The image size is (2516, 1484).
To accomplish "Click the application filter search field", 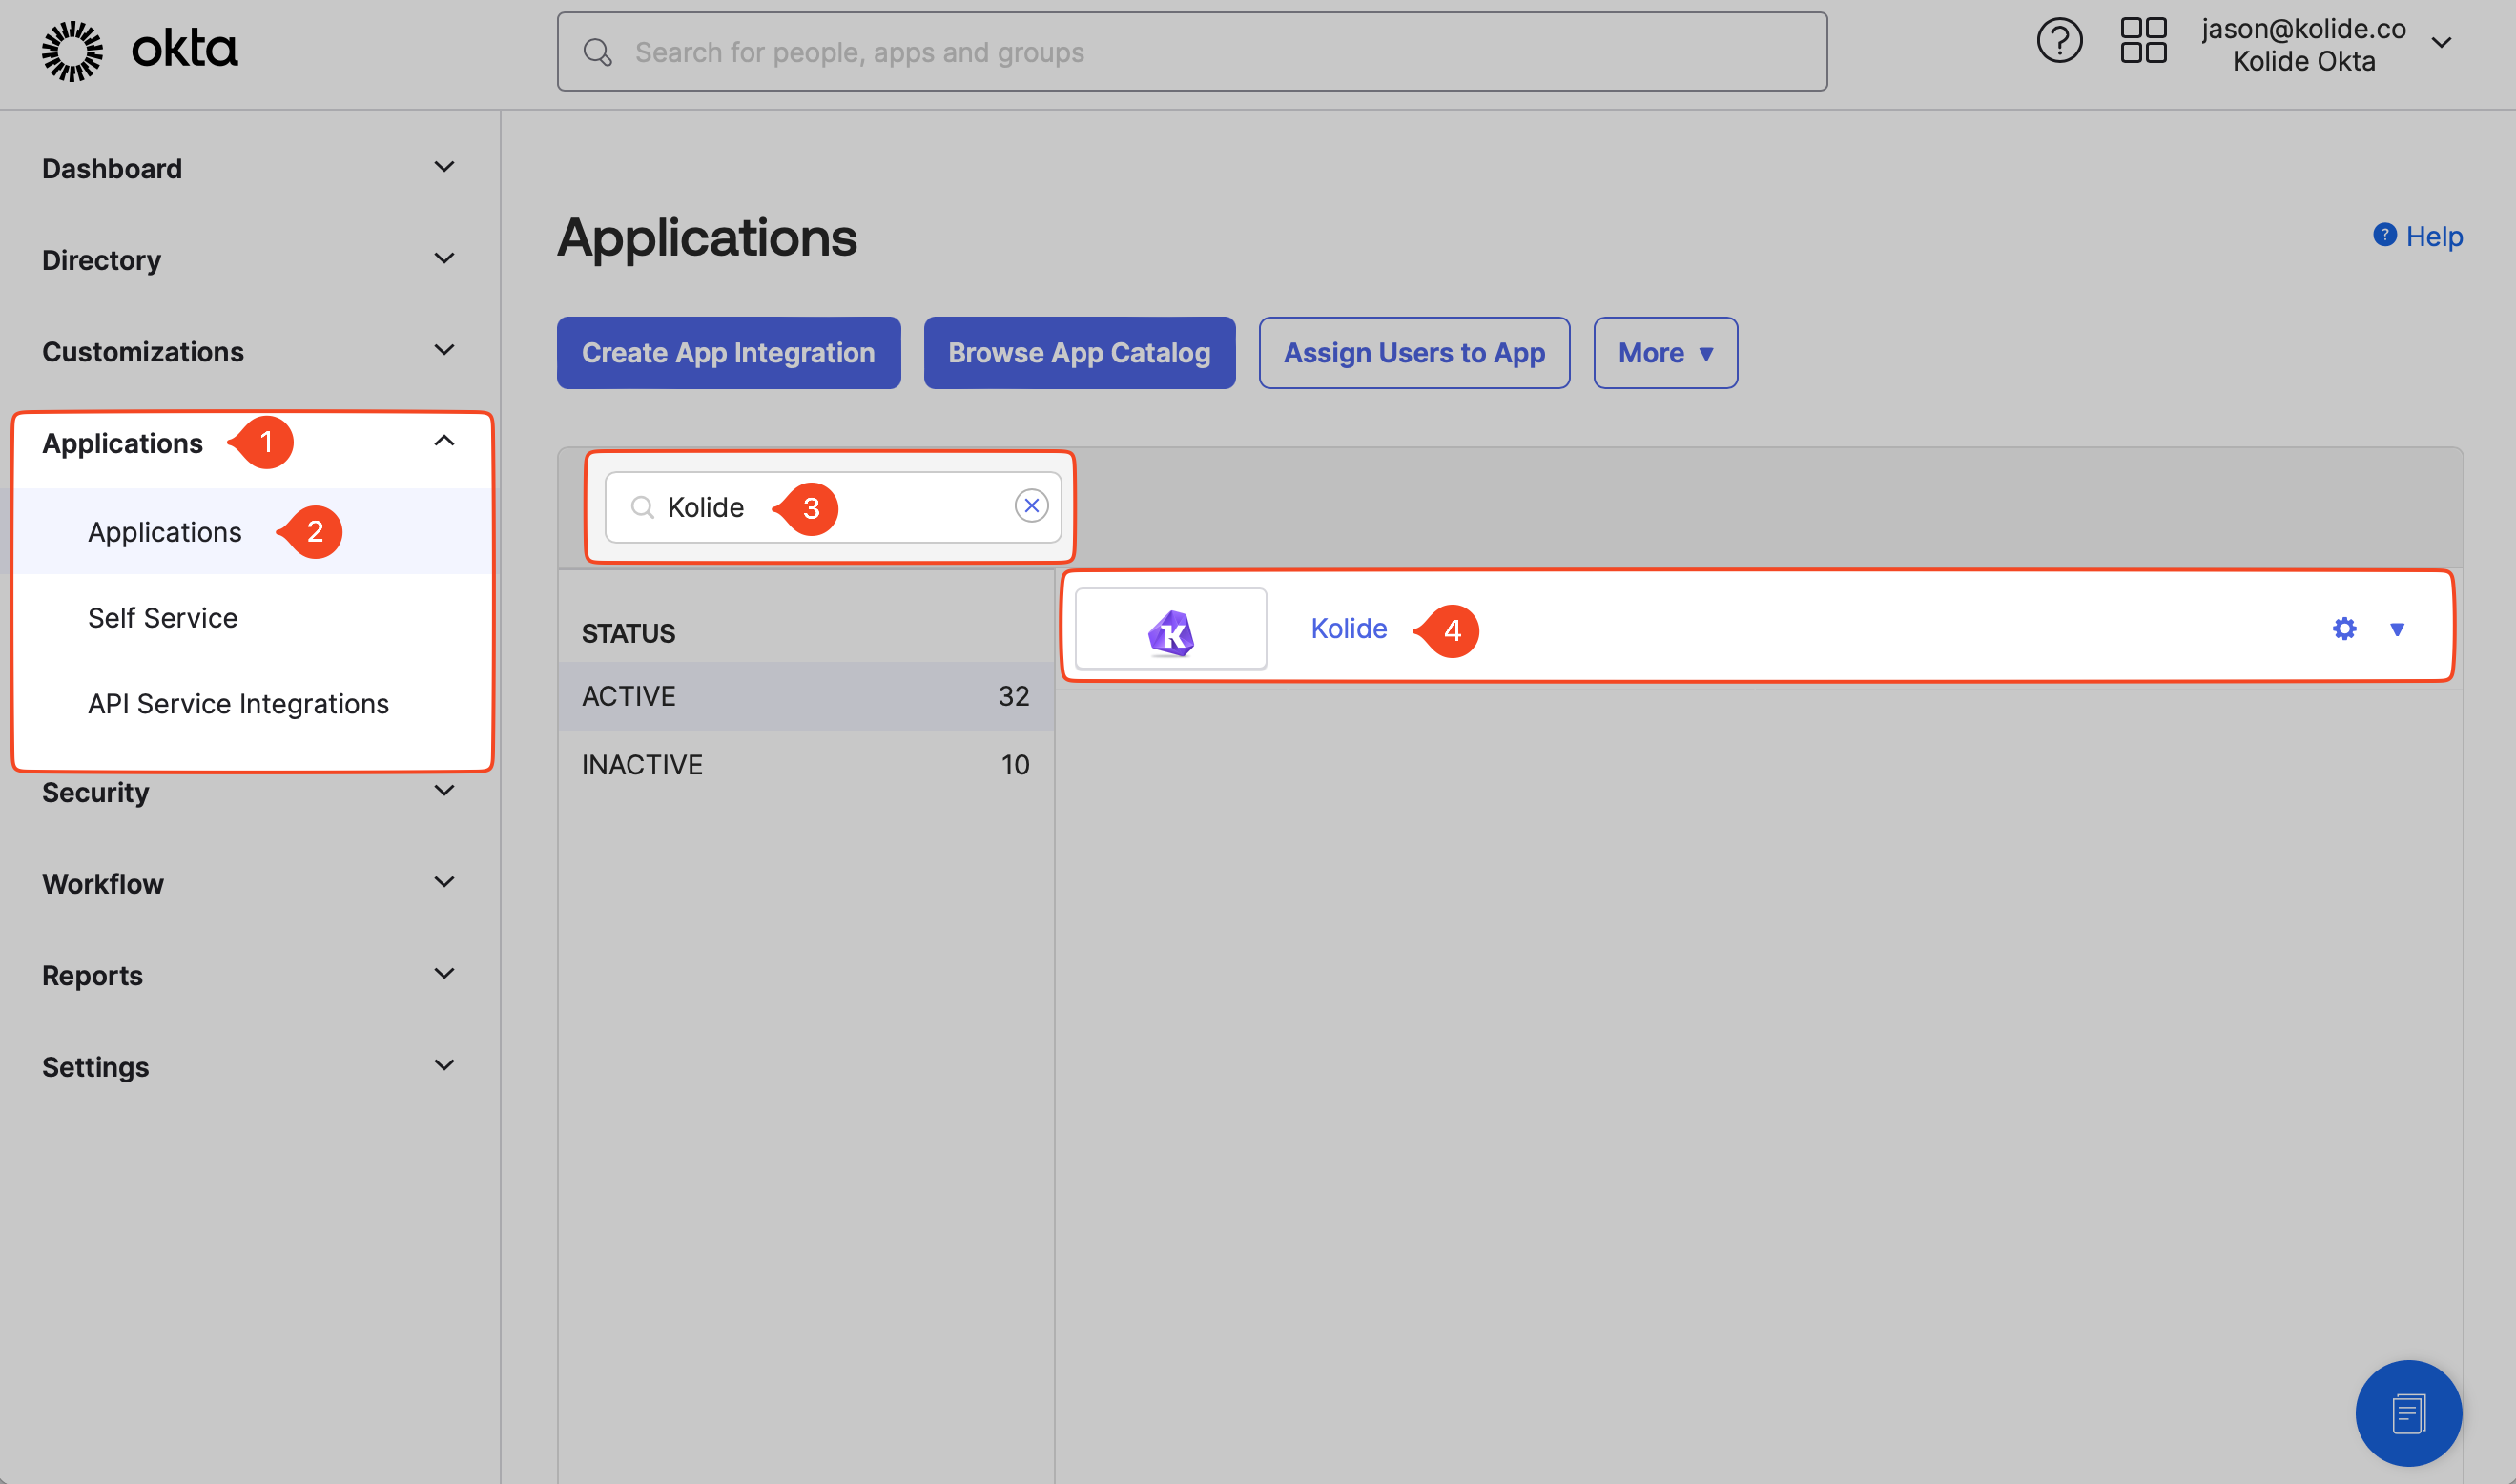I will [833, 507].
